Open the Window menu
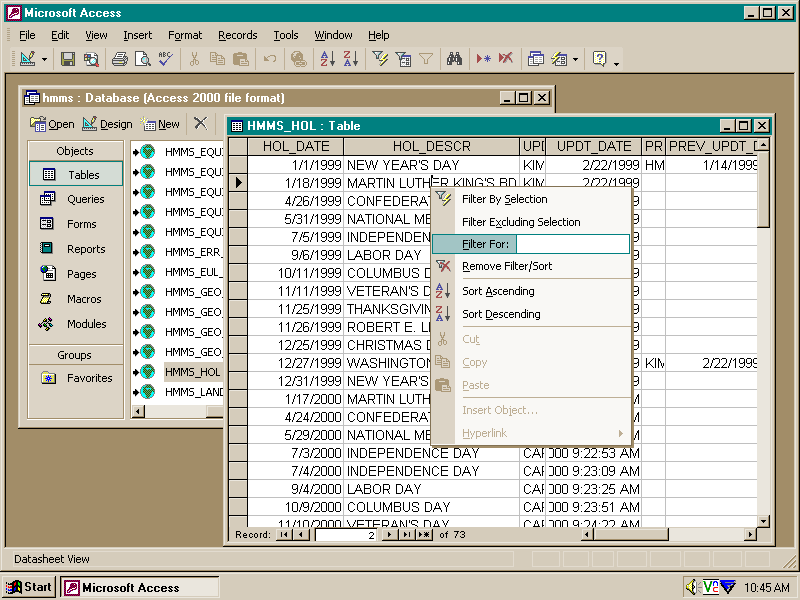The image size is (800, 600). pyautogui.click(x=333, y=35)
